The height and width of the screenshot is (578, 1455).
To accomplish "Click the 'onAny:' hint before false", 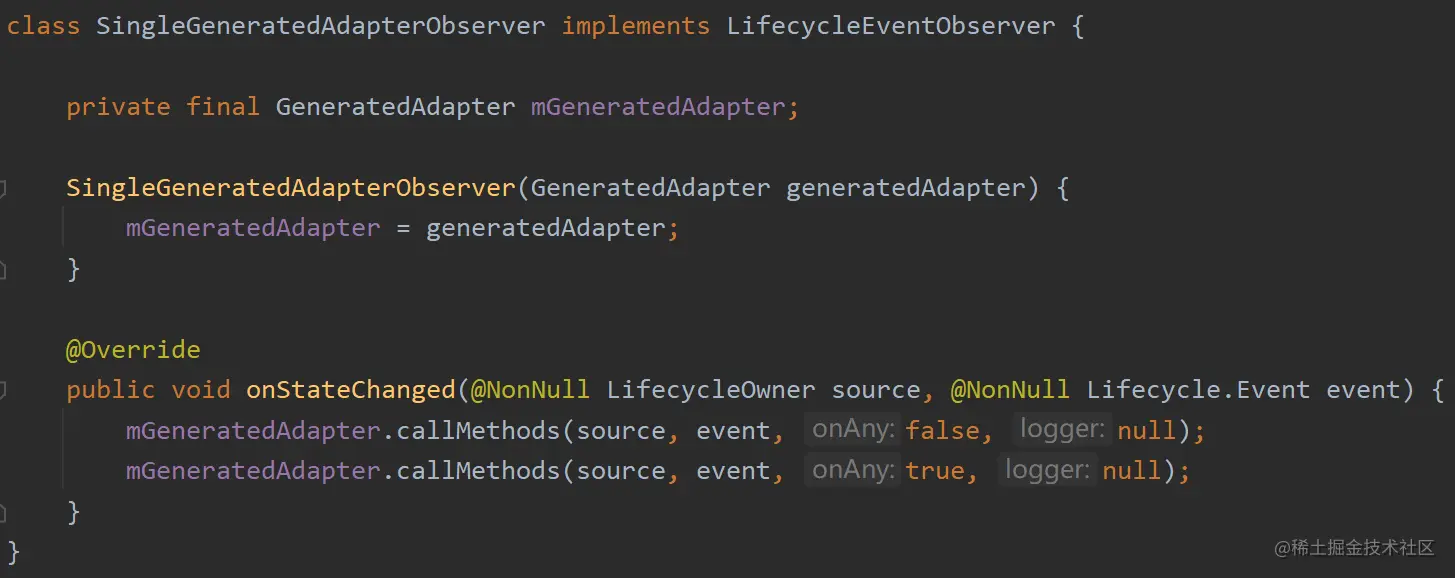I will tap(854, 430).
